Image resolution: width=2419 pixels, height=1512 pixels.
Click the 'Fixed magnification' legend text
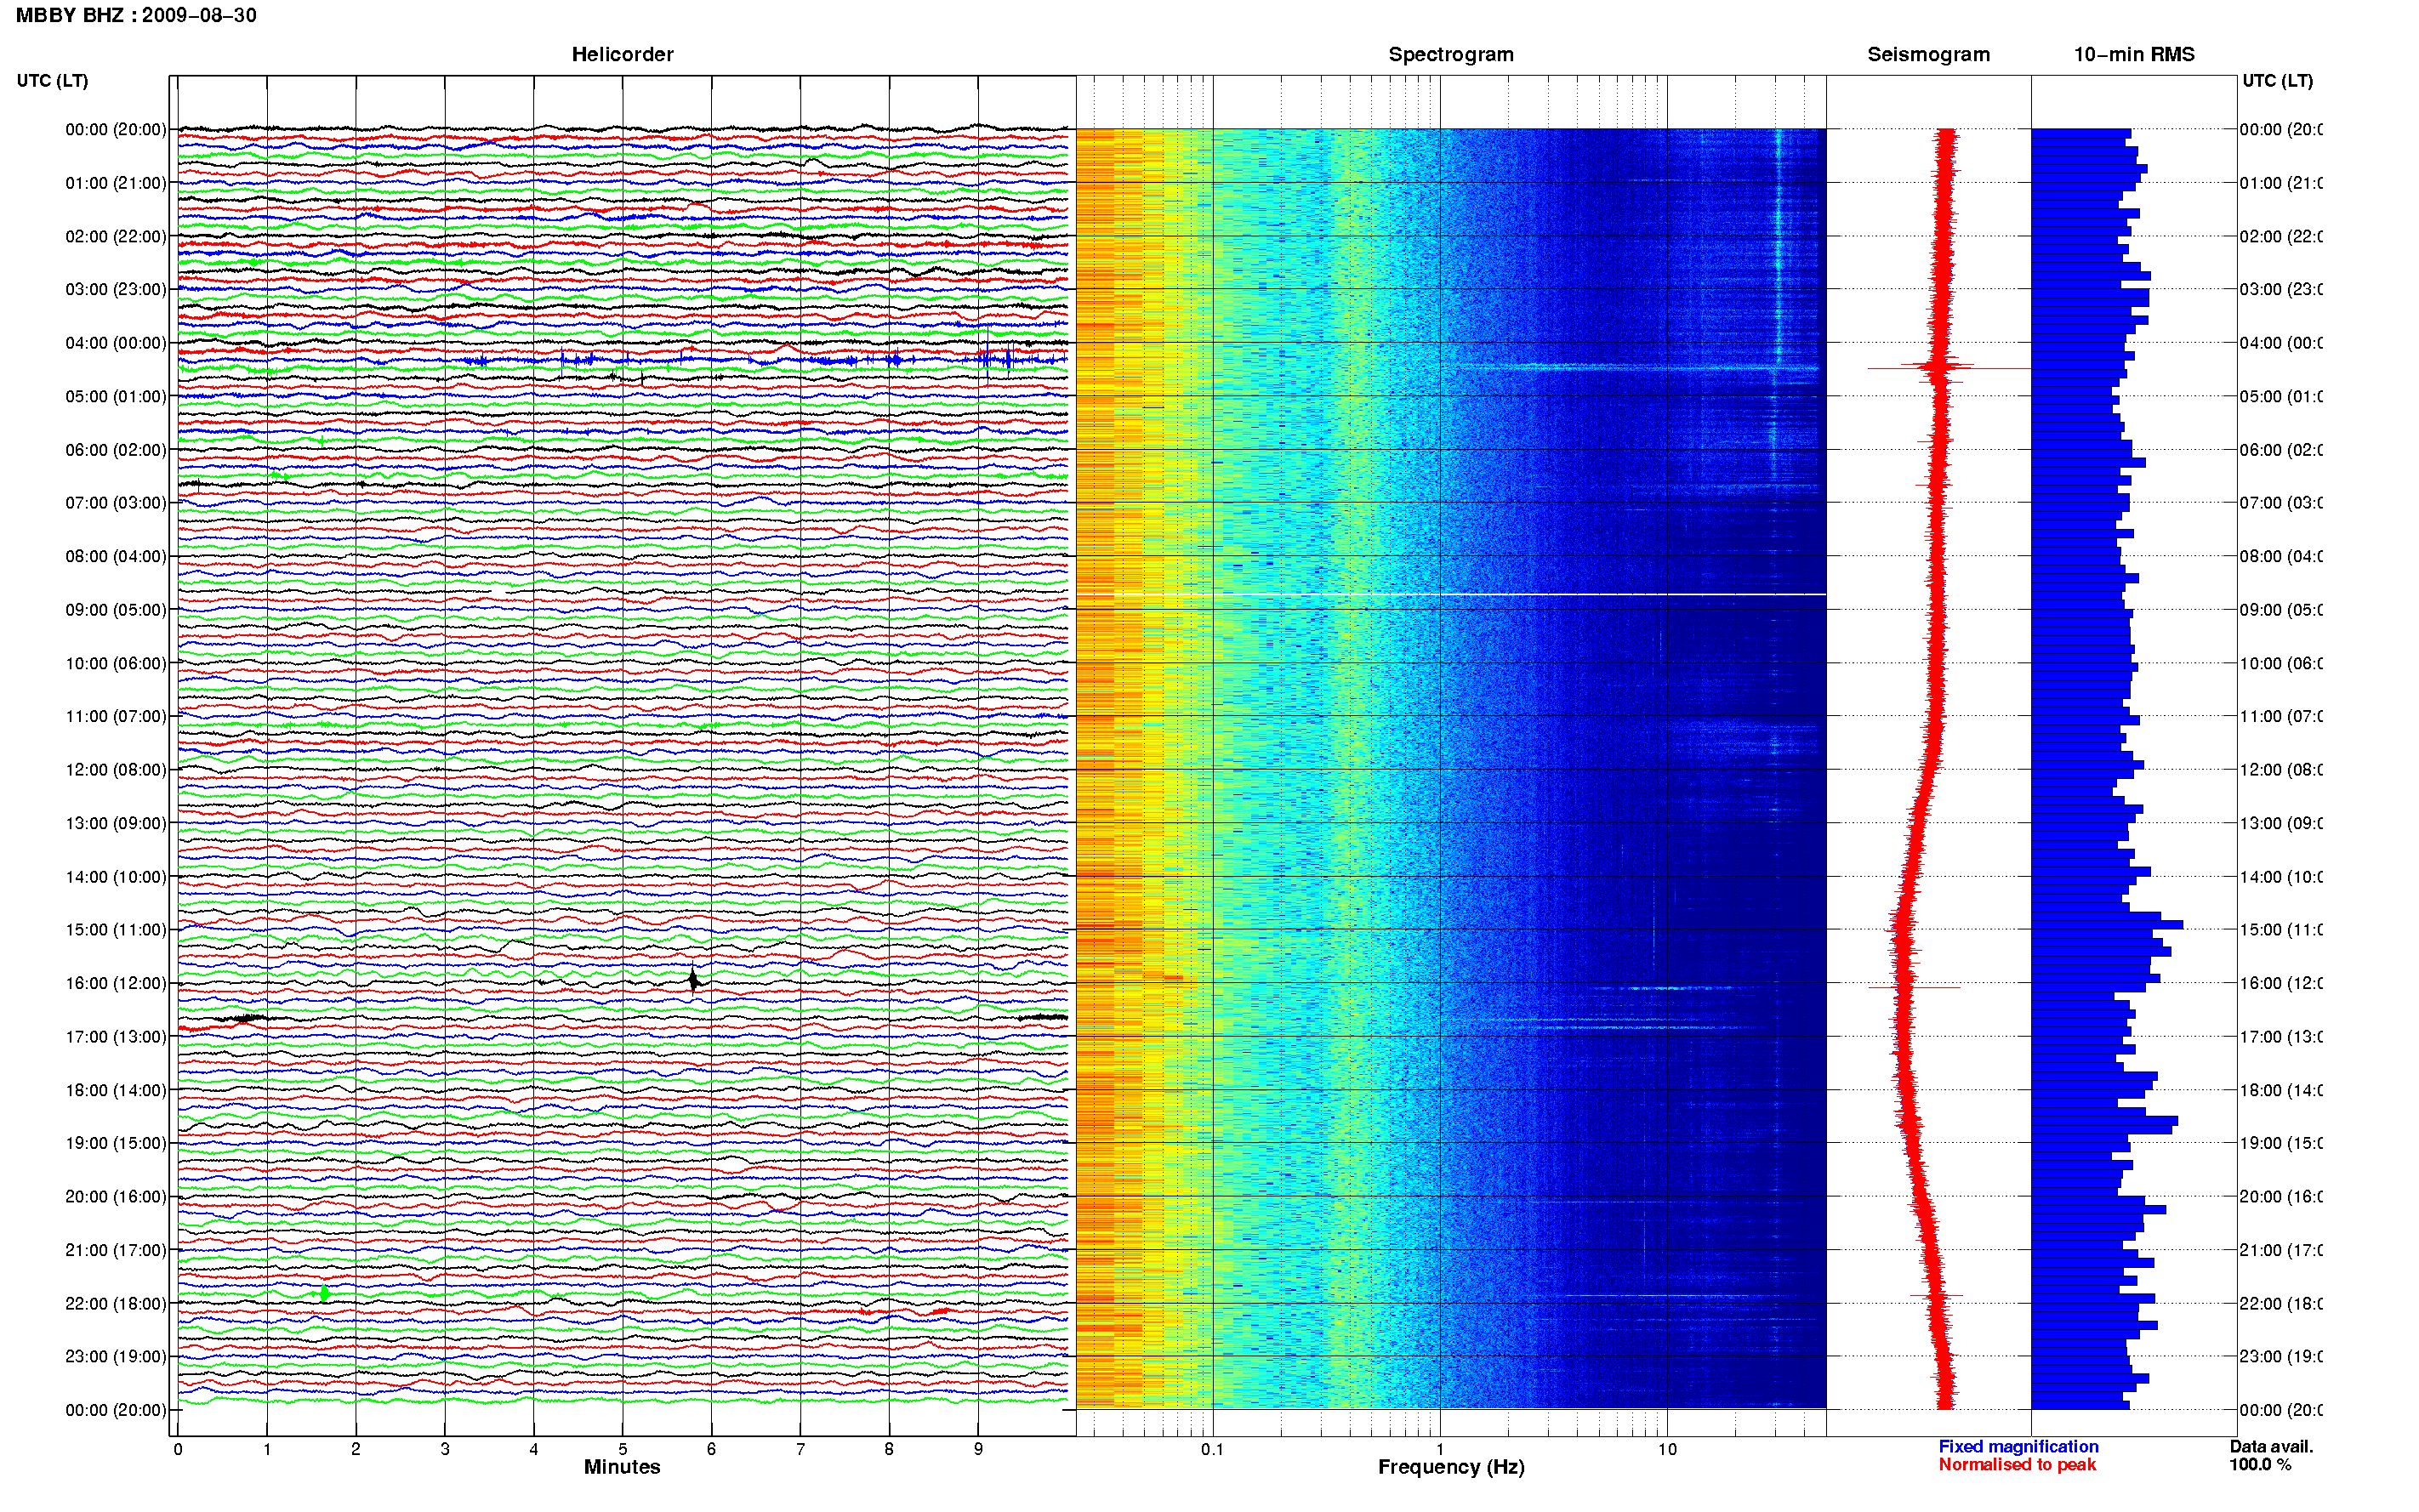coord(2018,1446)
